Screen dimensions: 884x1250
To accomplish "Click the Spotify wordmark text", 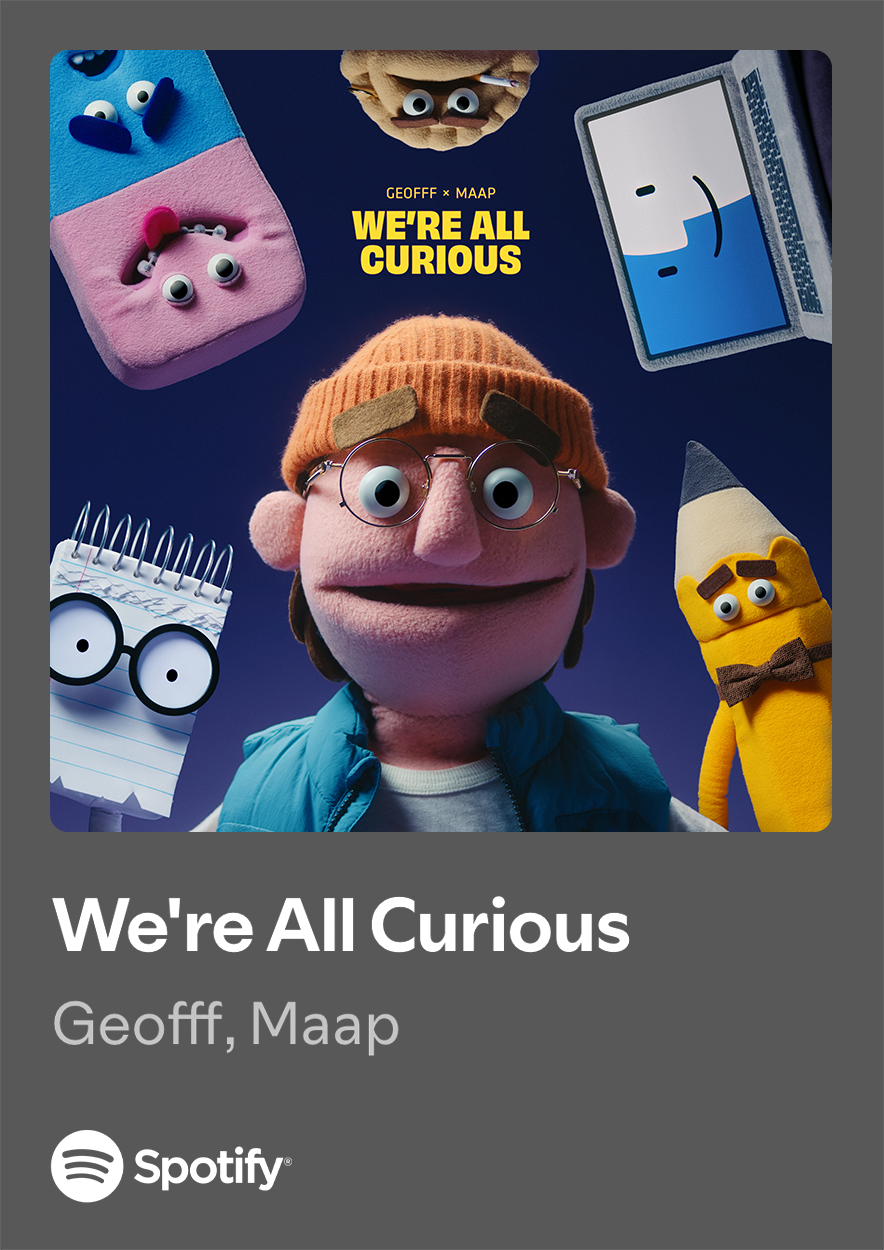I will tap(213, 1168).
